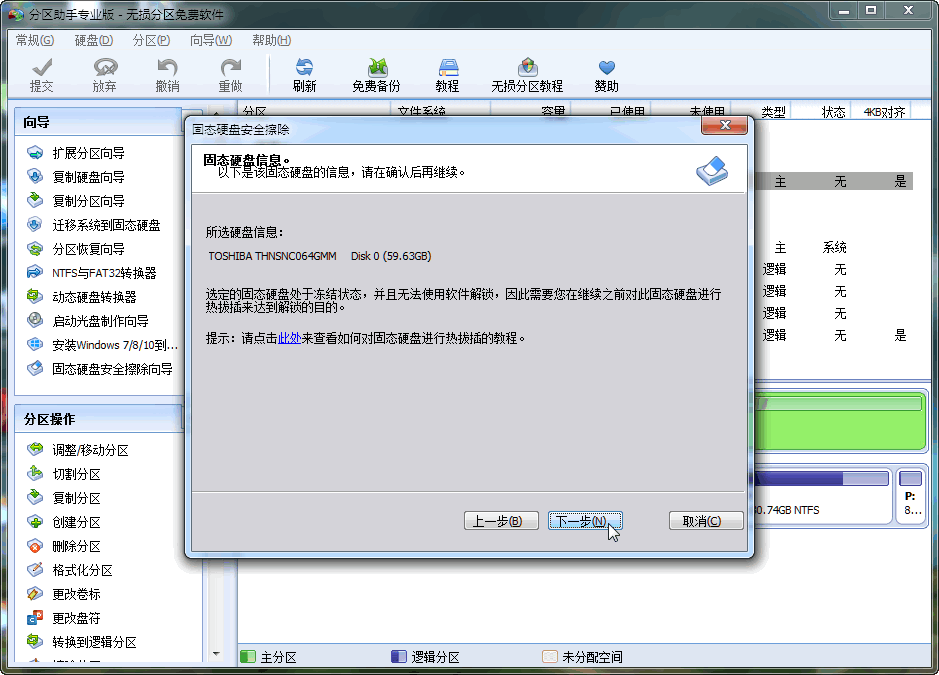Launch the 启动光盘制作向导
This screenshot has width=939, height=675.
coord(89,321)
